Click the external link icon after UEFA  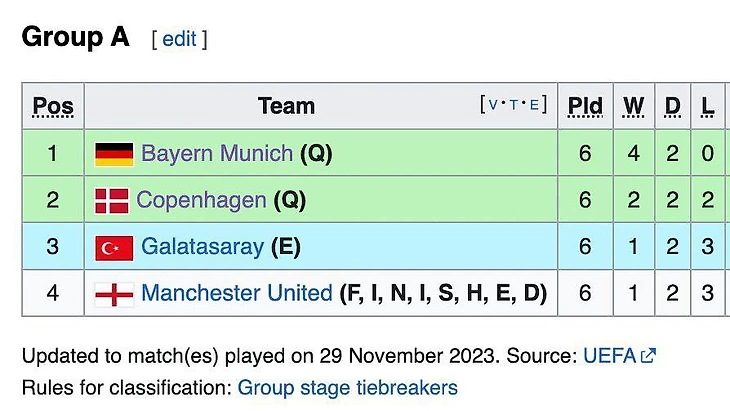(x=648, y=356)
